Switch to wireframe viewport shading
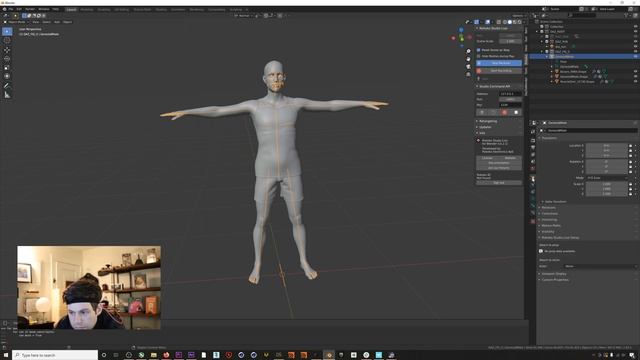The width and height of the screenshot is (640, 360). [x=505, y=22]
